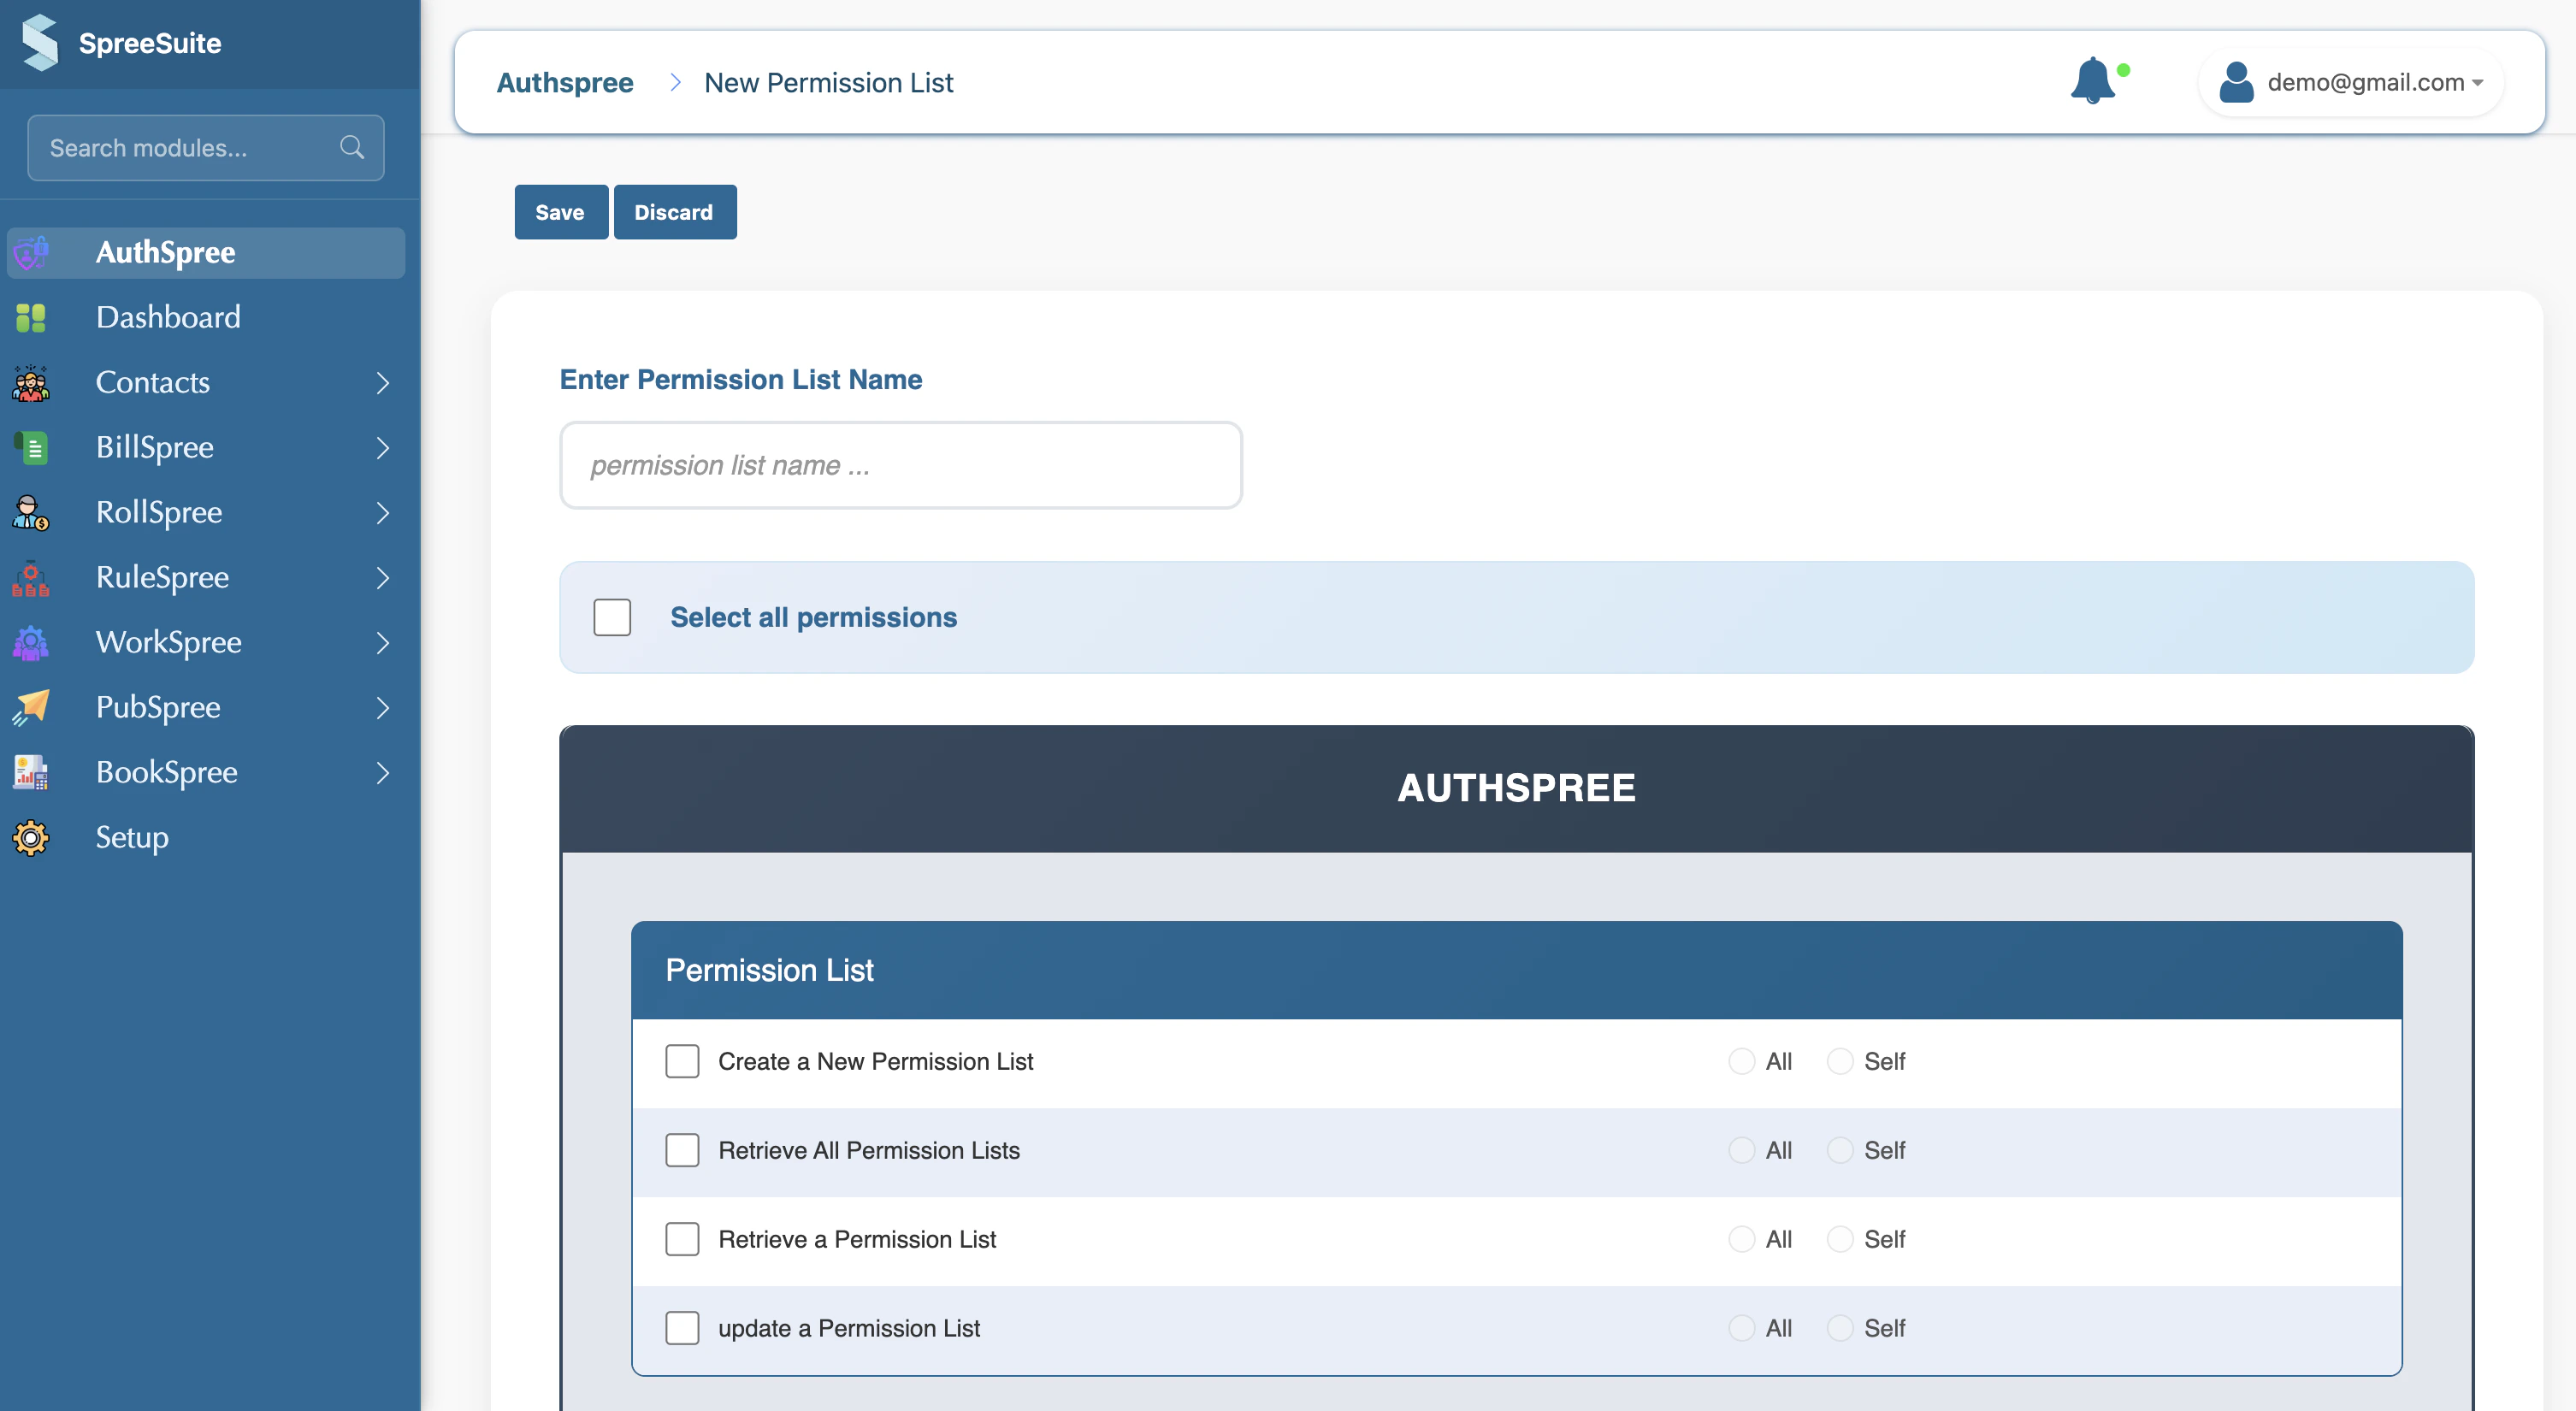
Task: Enable Select all permissions checkbox
Action: click(x=612, y=617)
